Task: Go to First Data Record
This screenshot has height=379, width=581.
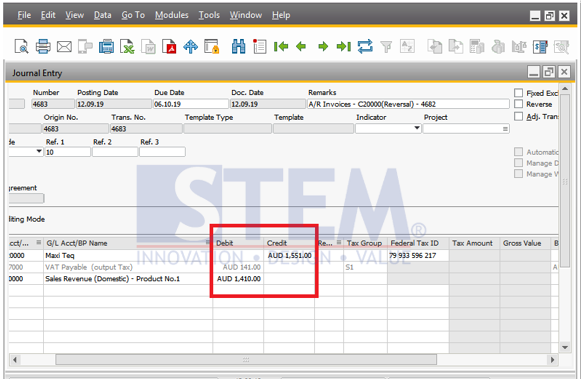Action: coord(281,47)
